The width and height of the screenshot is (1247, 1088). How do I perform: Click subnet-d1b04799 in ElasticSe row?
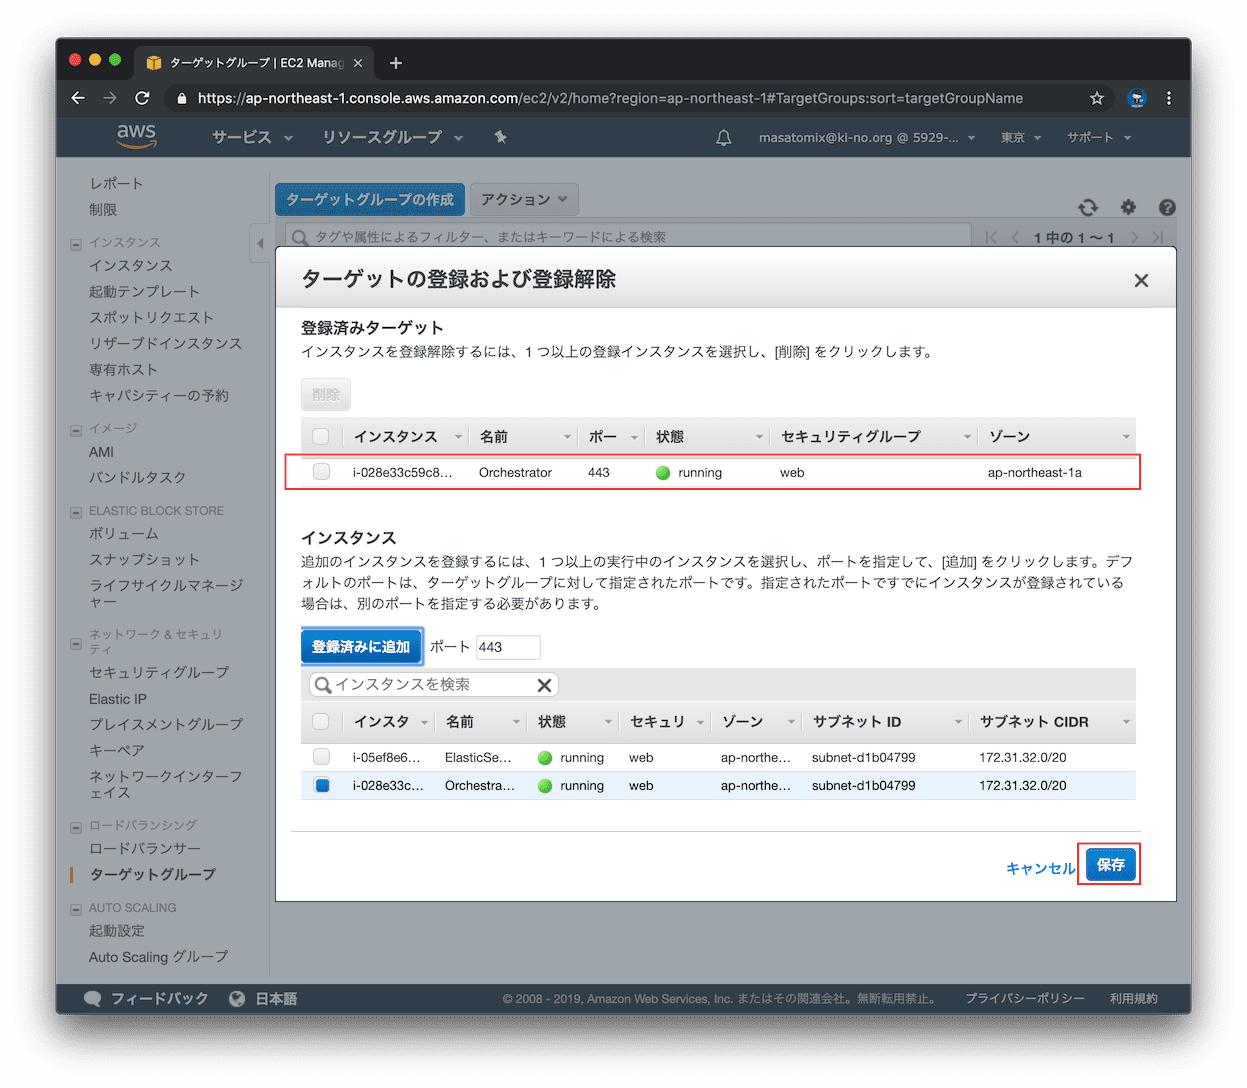click(x=864, y=757)
